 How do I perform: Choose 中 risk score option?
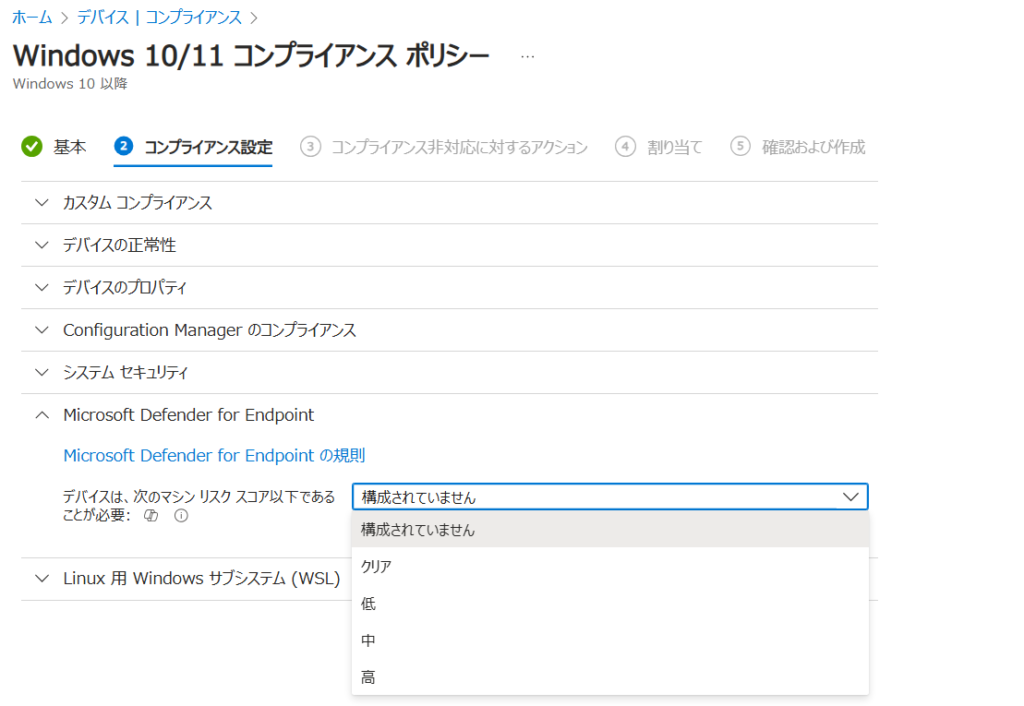tap(610, 641)
